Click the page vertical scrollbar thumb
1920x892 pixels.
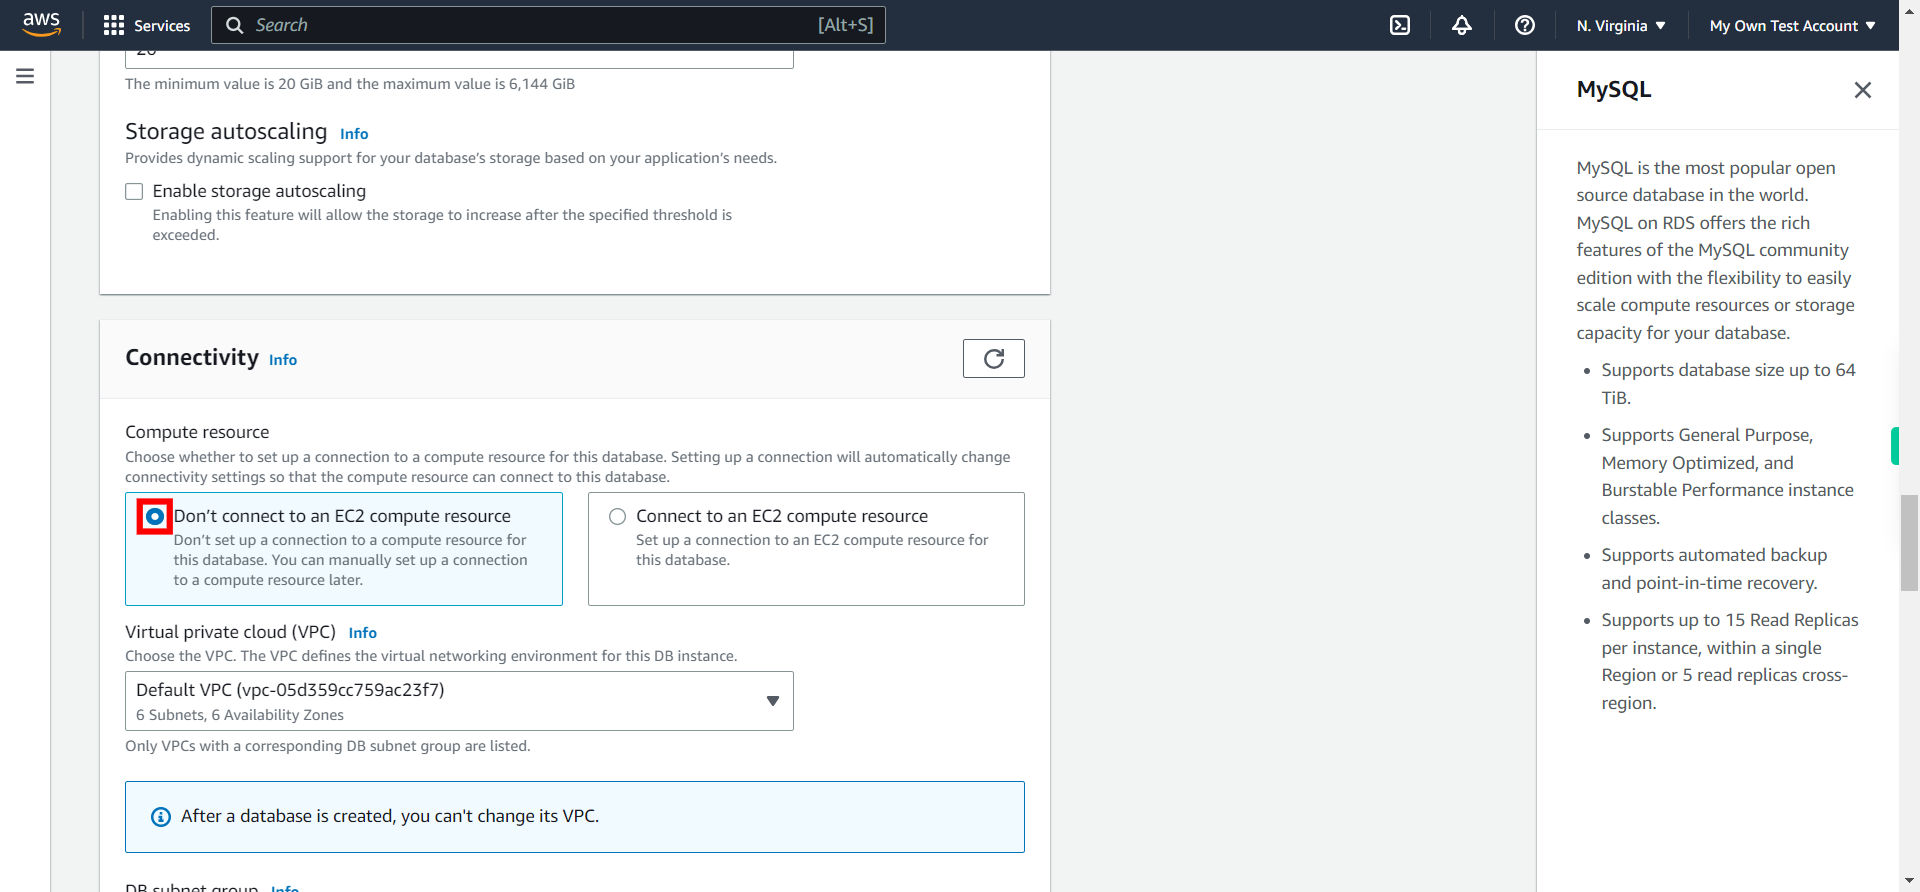[x=1909, y=542]
